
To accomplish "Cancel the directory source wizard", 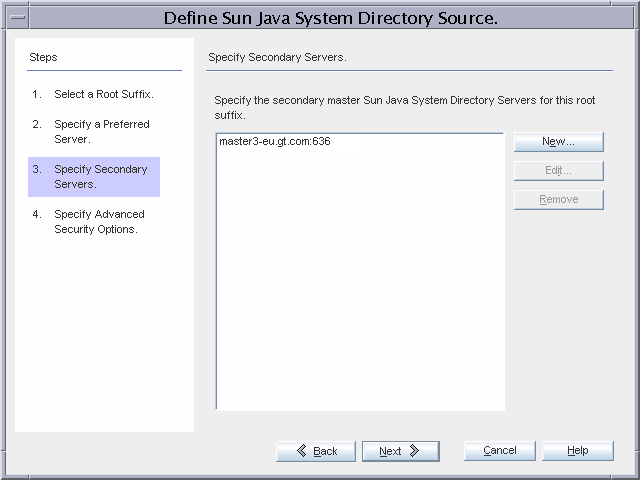I will (500, 451).
